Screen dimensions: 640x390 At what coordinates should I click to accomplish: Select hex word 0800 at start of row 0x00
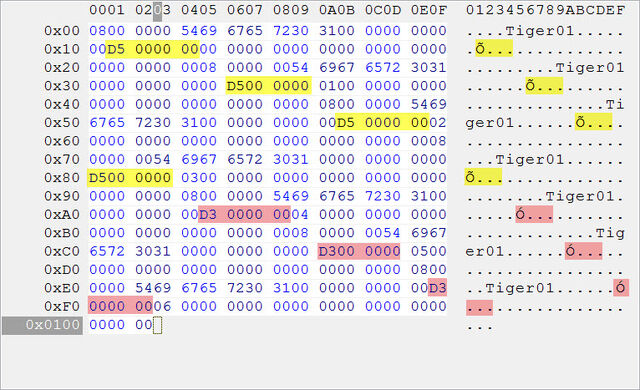click(107, 31)
